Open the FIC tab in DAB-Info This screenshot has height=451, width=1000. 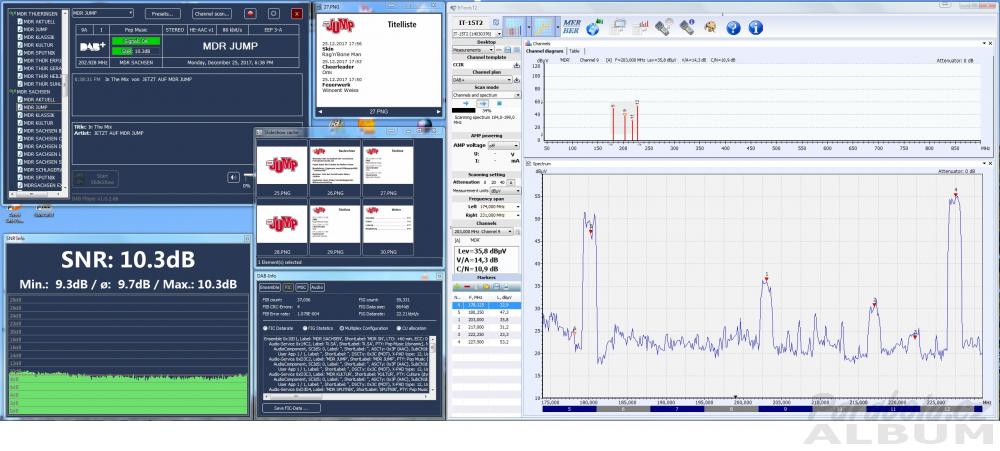point(288,288)
